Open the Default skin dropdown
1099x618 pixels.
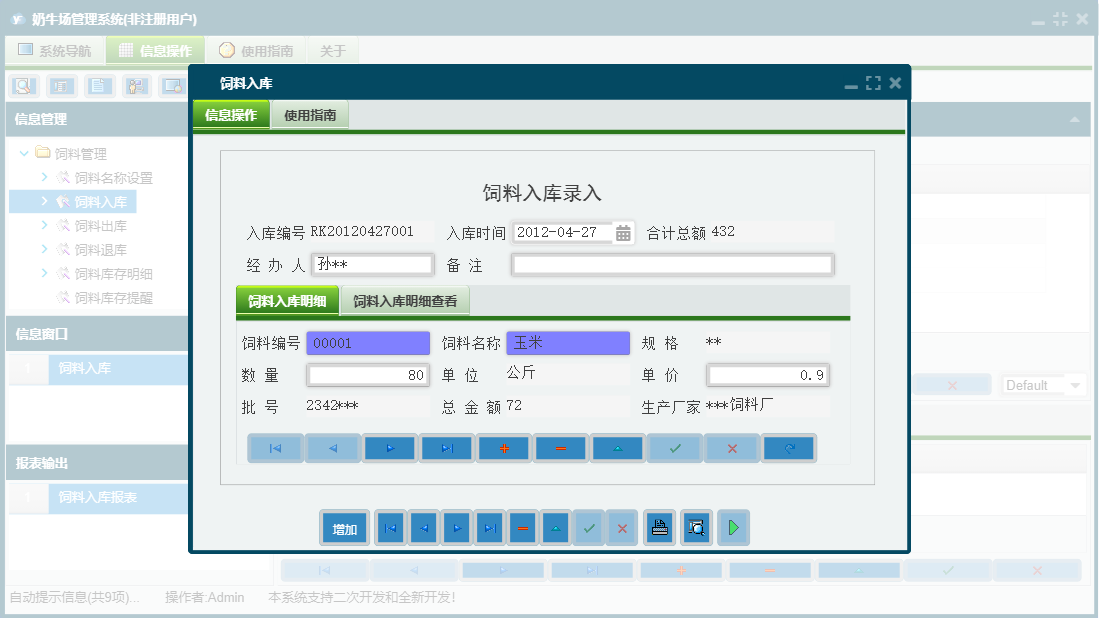point(1043,384)
